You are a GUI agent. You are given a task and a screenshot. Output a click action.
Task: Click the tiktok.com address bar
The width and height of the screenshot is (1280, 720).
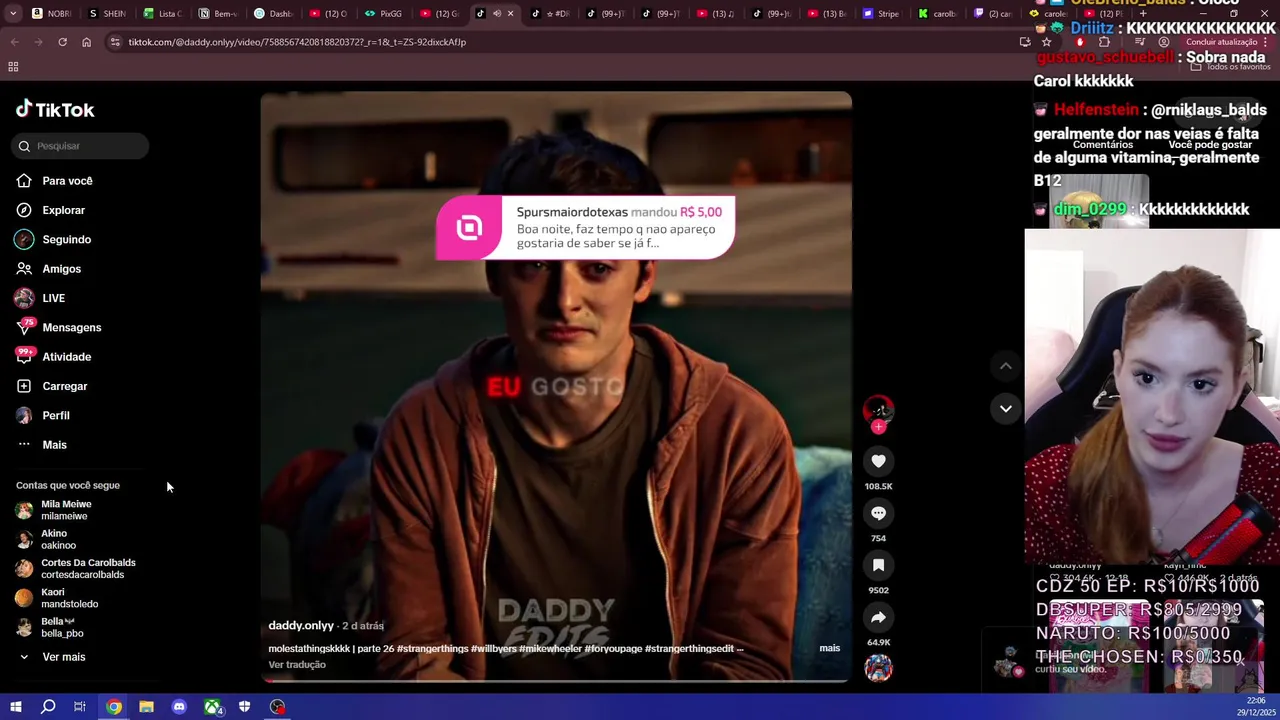560,42
